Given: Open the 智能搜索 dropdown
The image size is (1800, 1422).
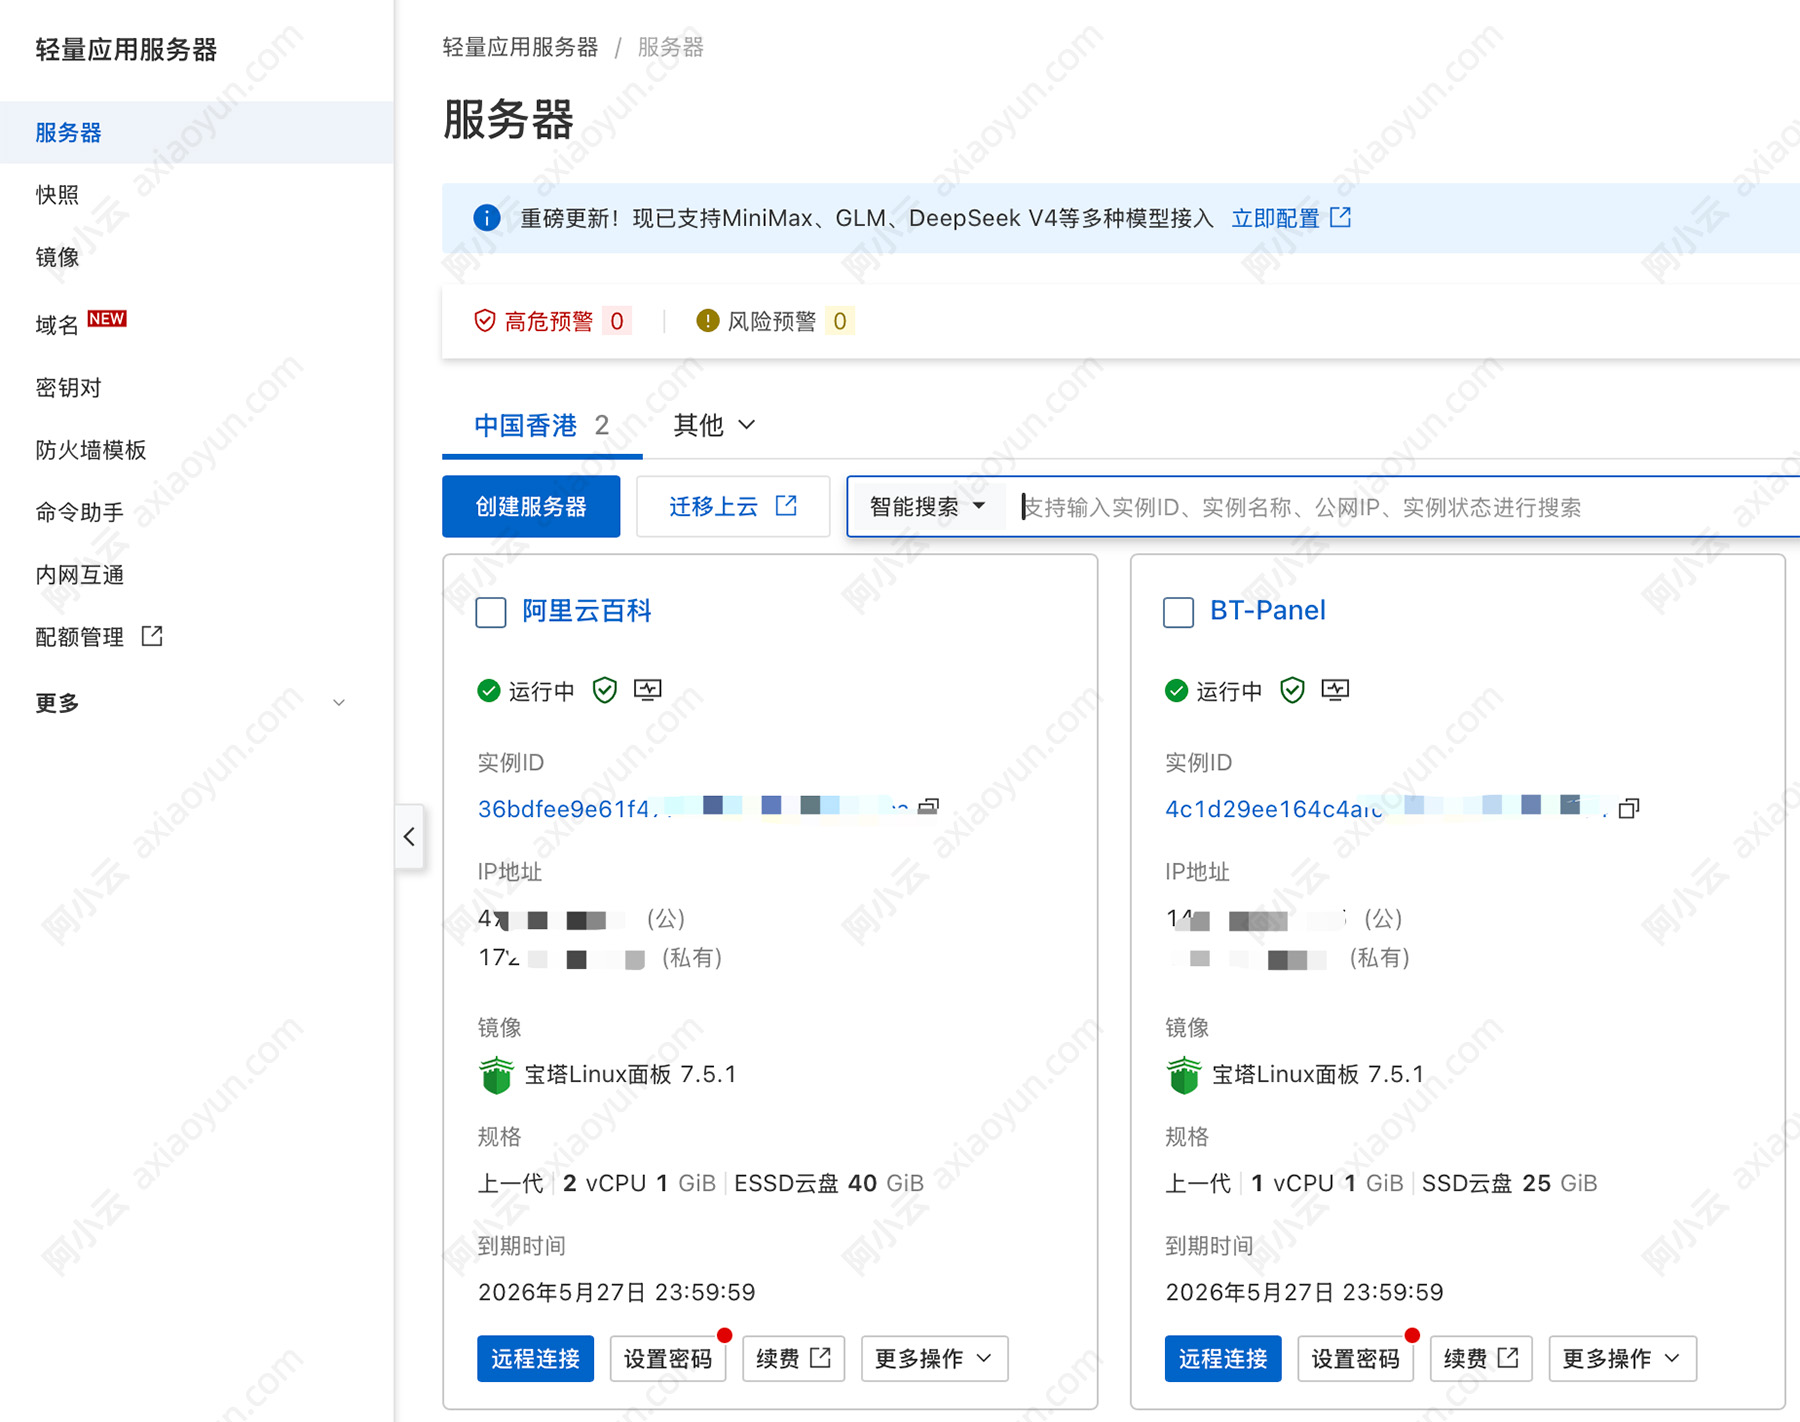Looking at the screenshot, I should [x=927, y=507].
